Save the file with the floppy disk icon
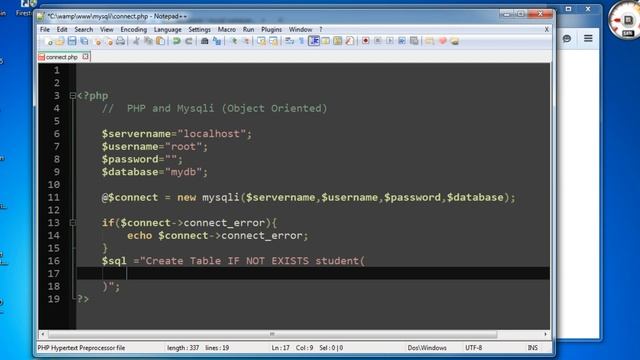Image resolution: width=640 pixels, height=360 pixels. click(72, 41)
